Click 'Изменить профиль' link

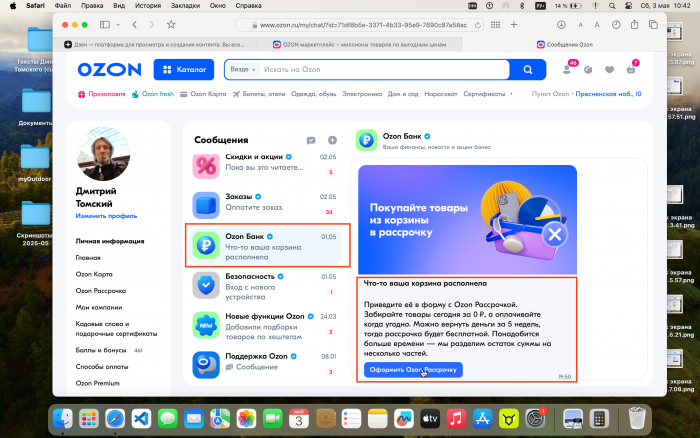point(106,216)
